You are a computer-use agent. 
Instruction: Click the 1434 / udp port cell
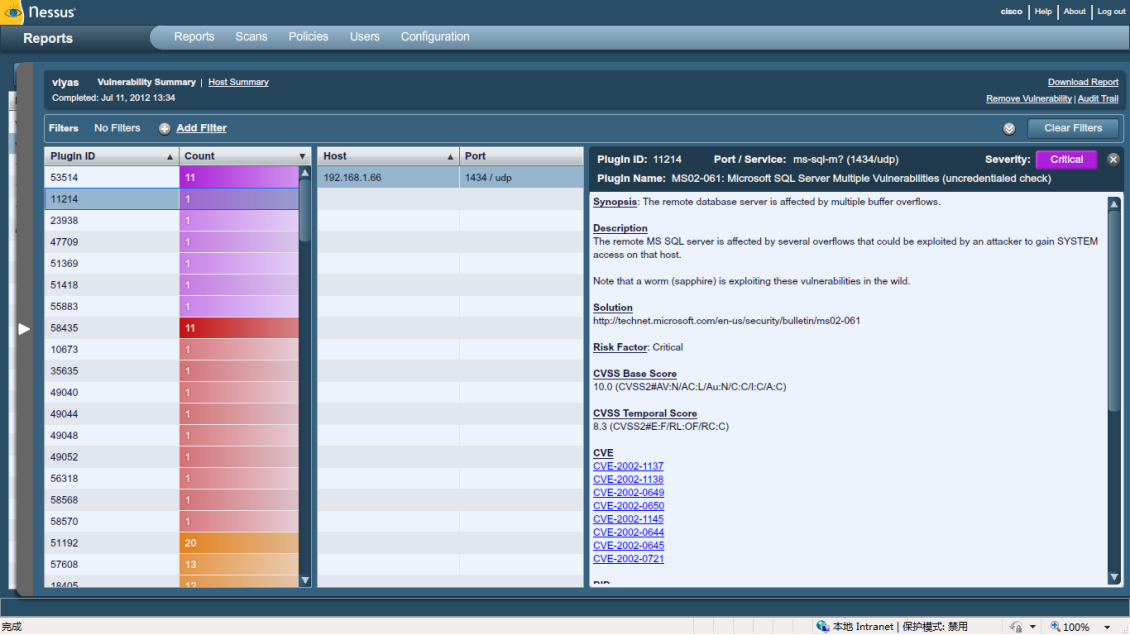pos(521,177)
